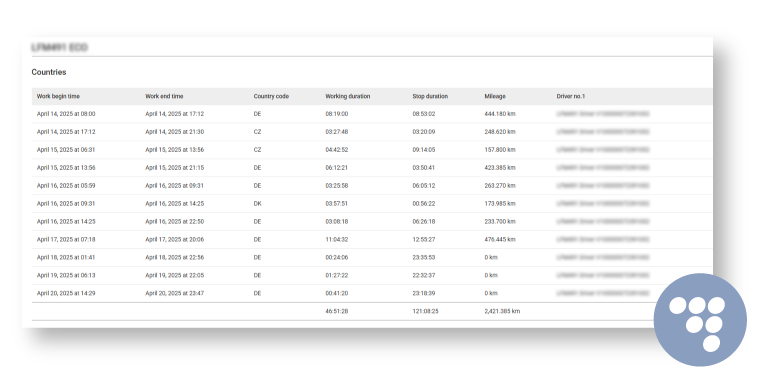Select the DK country code cell
768x391 pixels.
(x=257, y=203)
